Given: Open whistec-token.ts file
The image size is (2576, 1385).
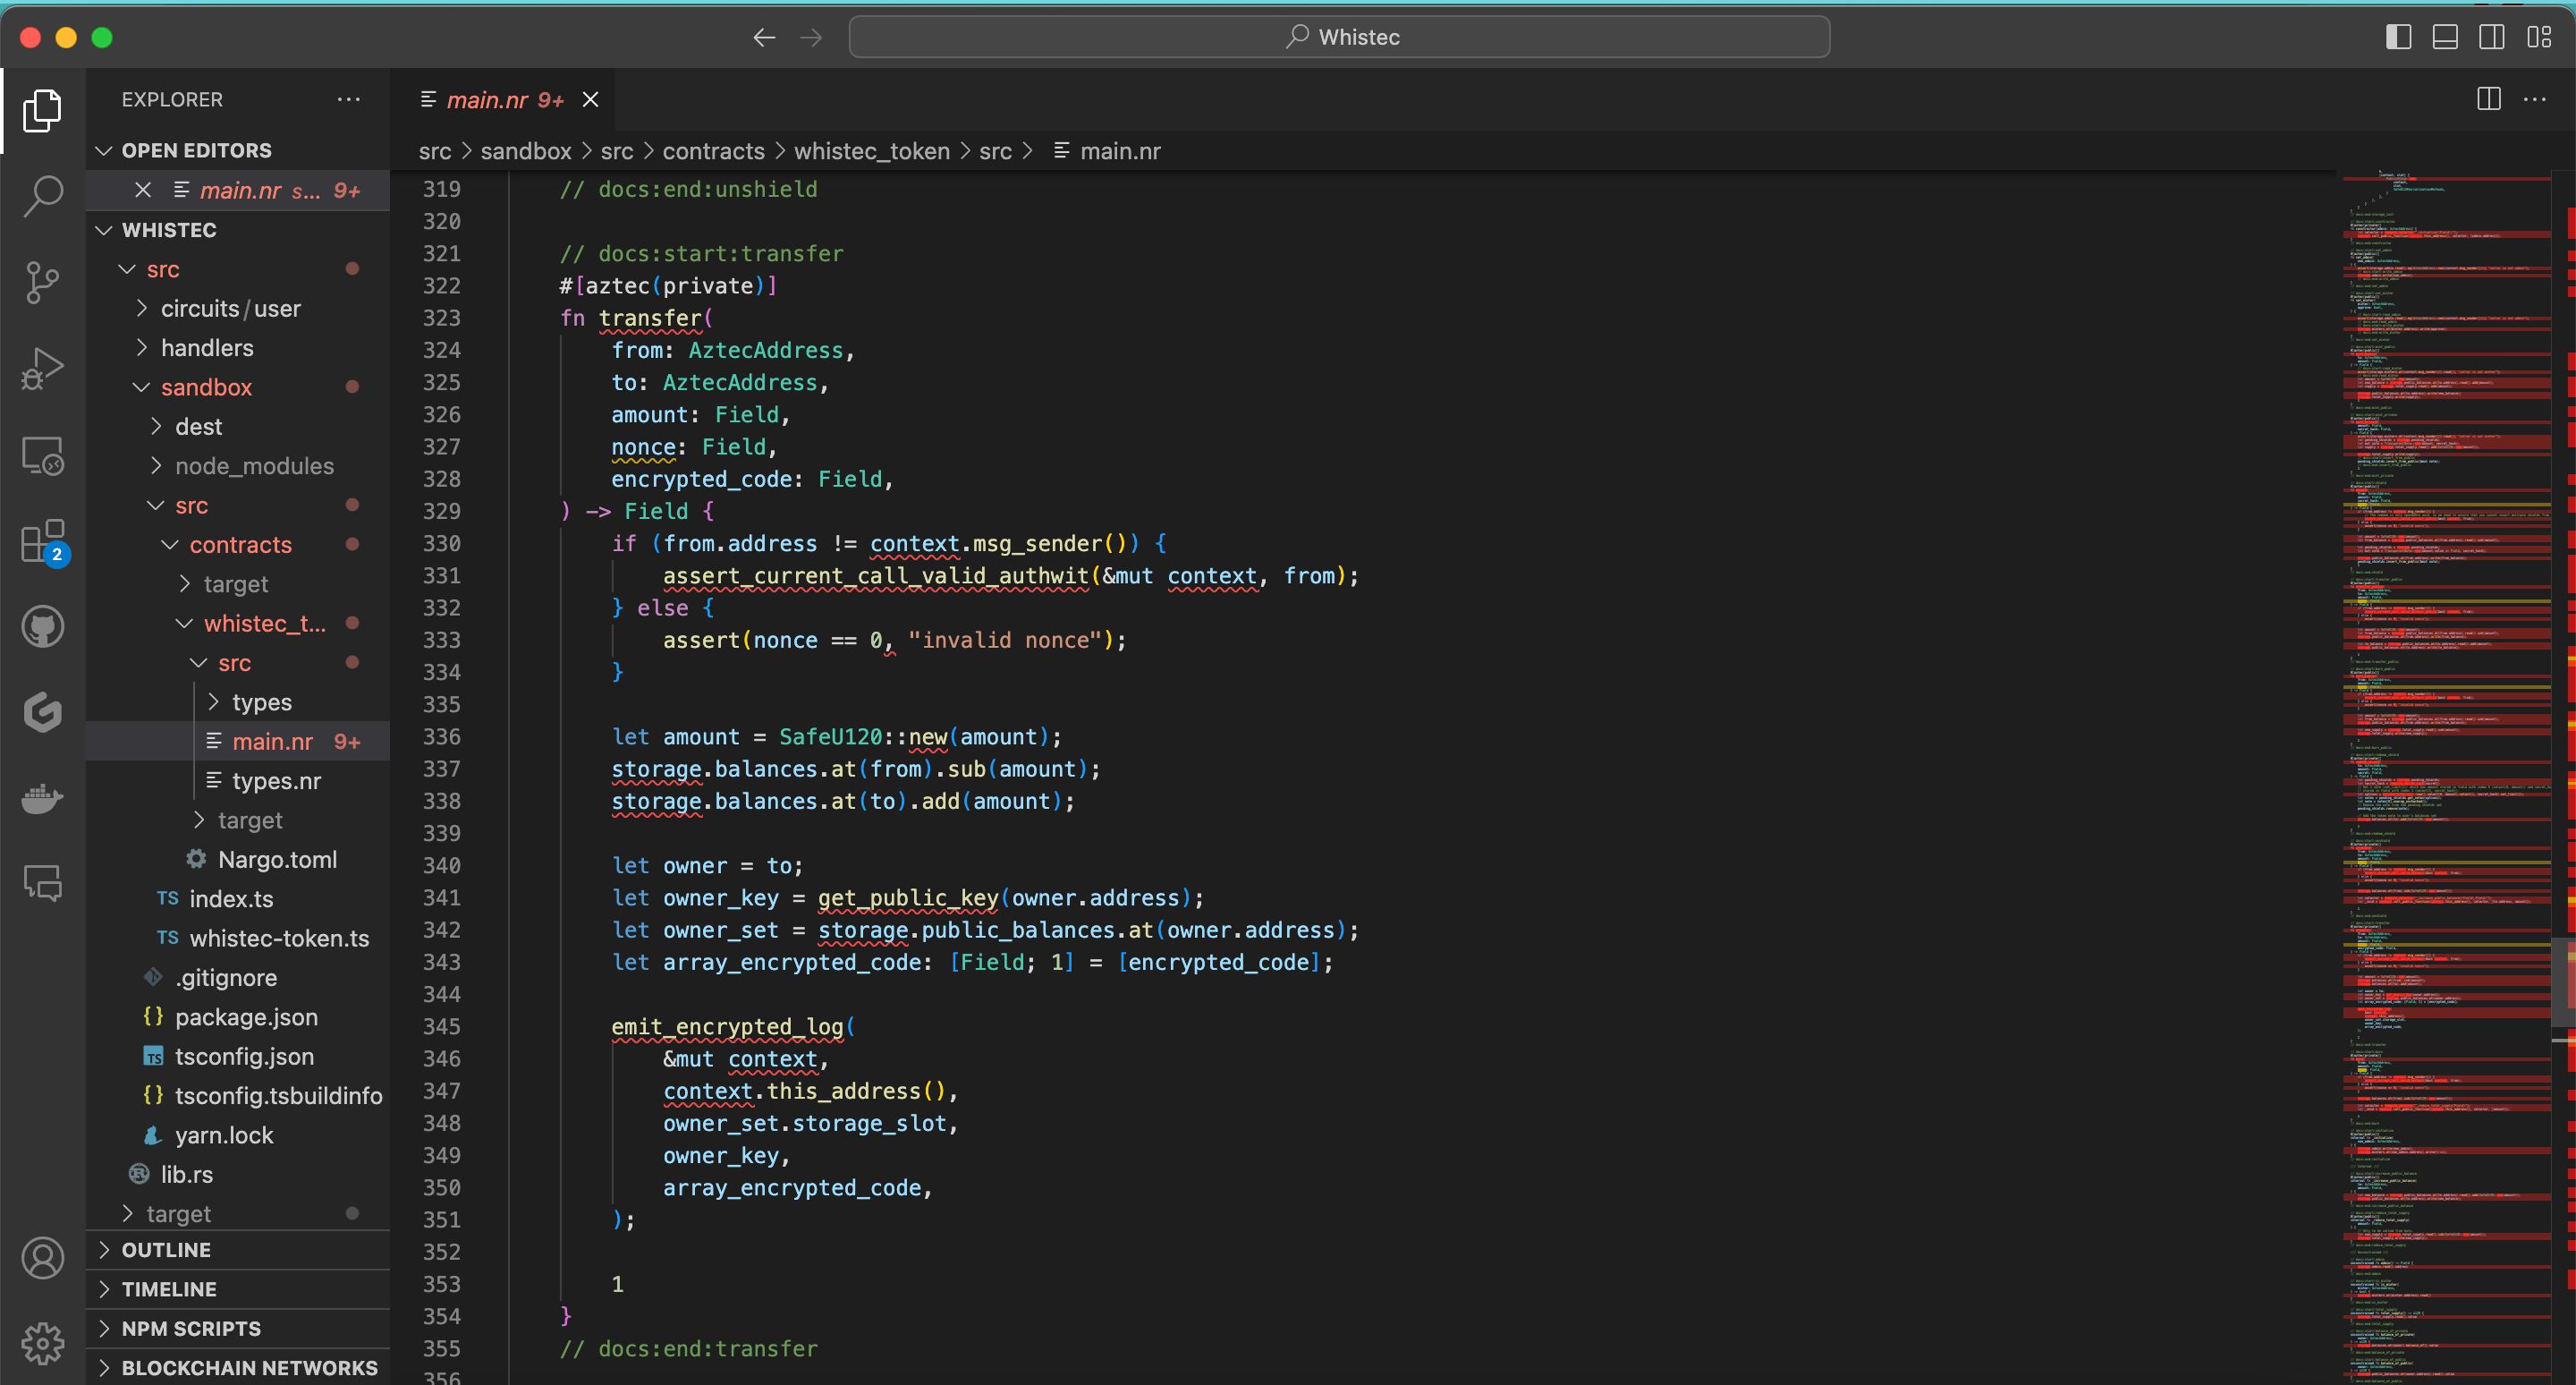Looking at the screenshot, I should coord(238,938).
